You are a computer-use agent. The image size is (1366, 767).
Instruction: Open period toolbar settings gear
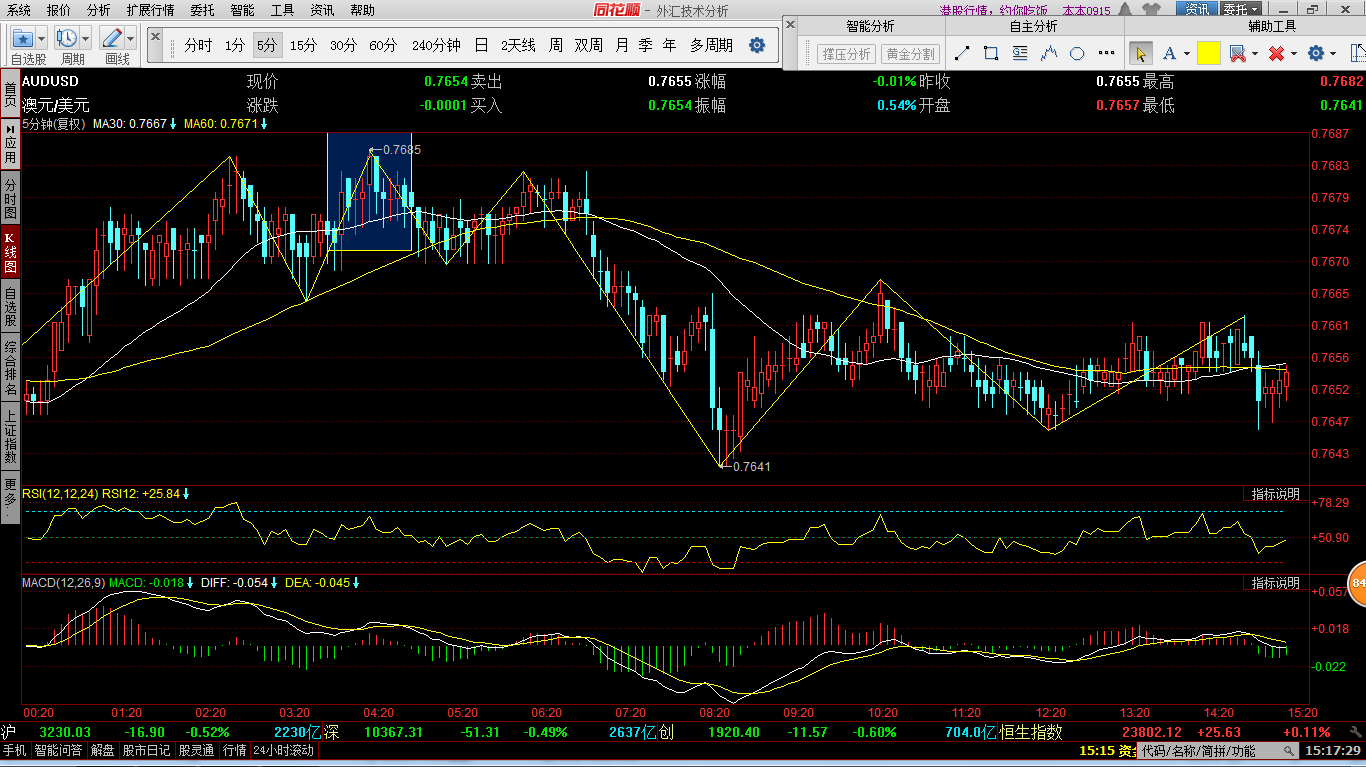(757, 45)
